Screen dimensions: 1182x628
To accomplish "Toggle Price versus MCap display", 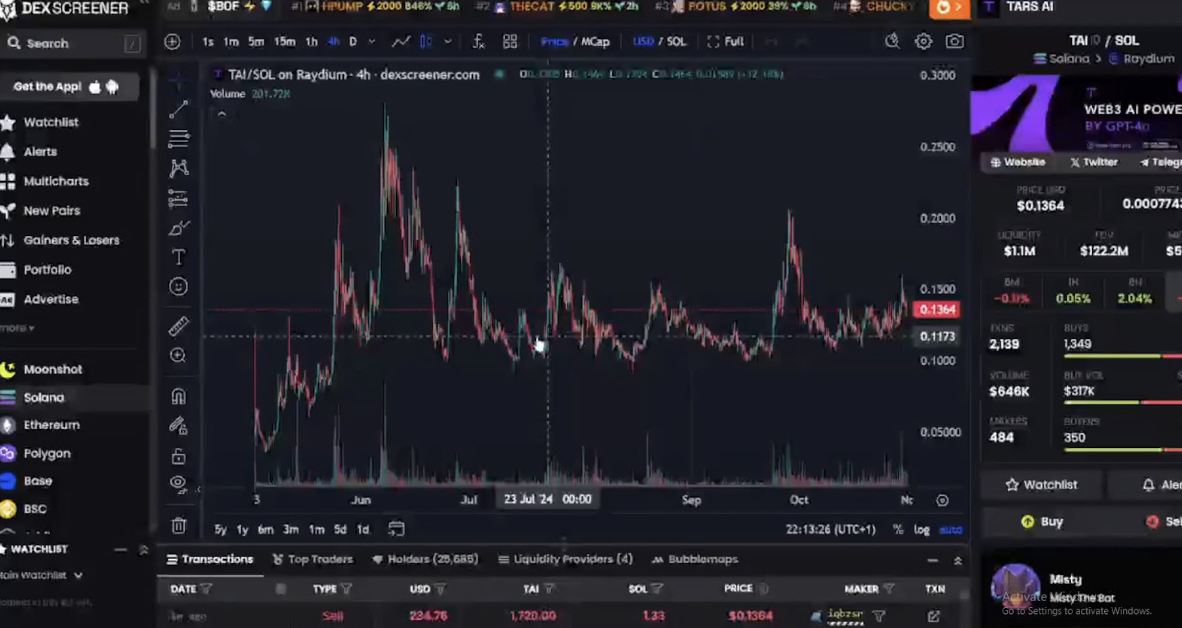I will [x=575, y=41].
